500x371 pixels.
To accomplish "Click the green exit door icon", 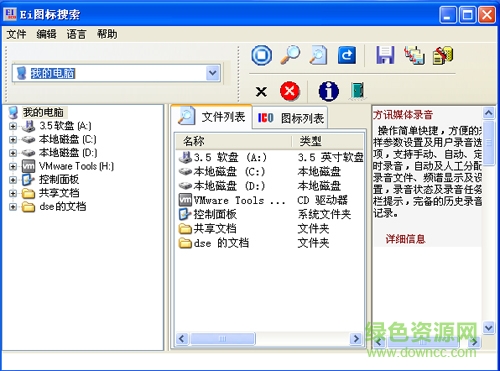I will (357, 90).
